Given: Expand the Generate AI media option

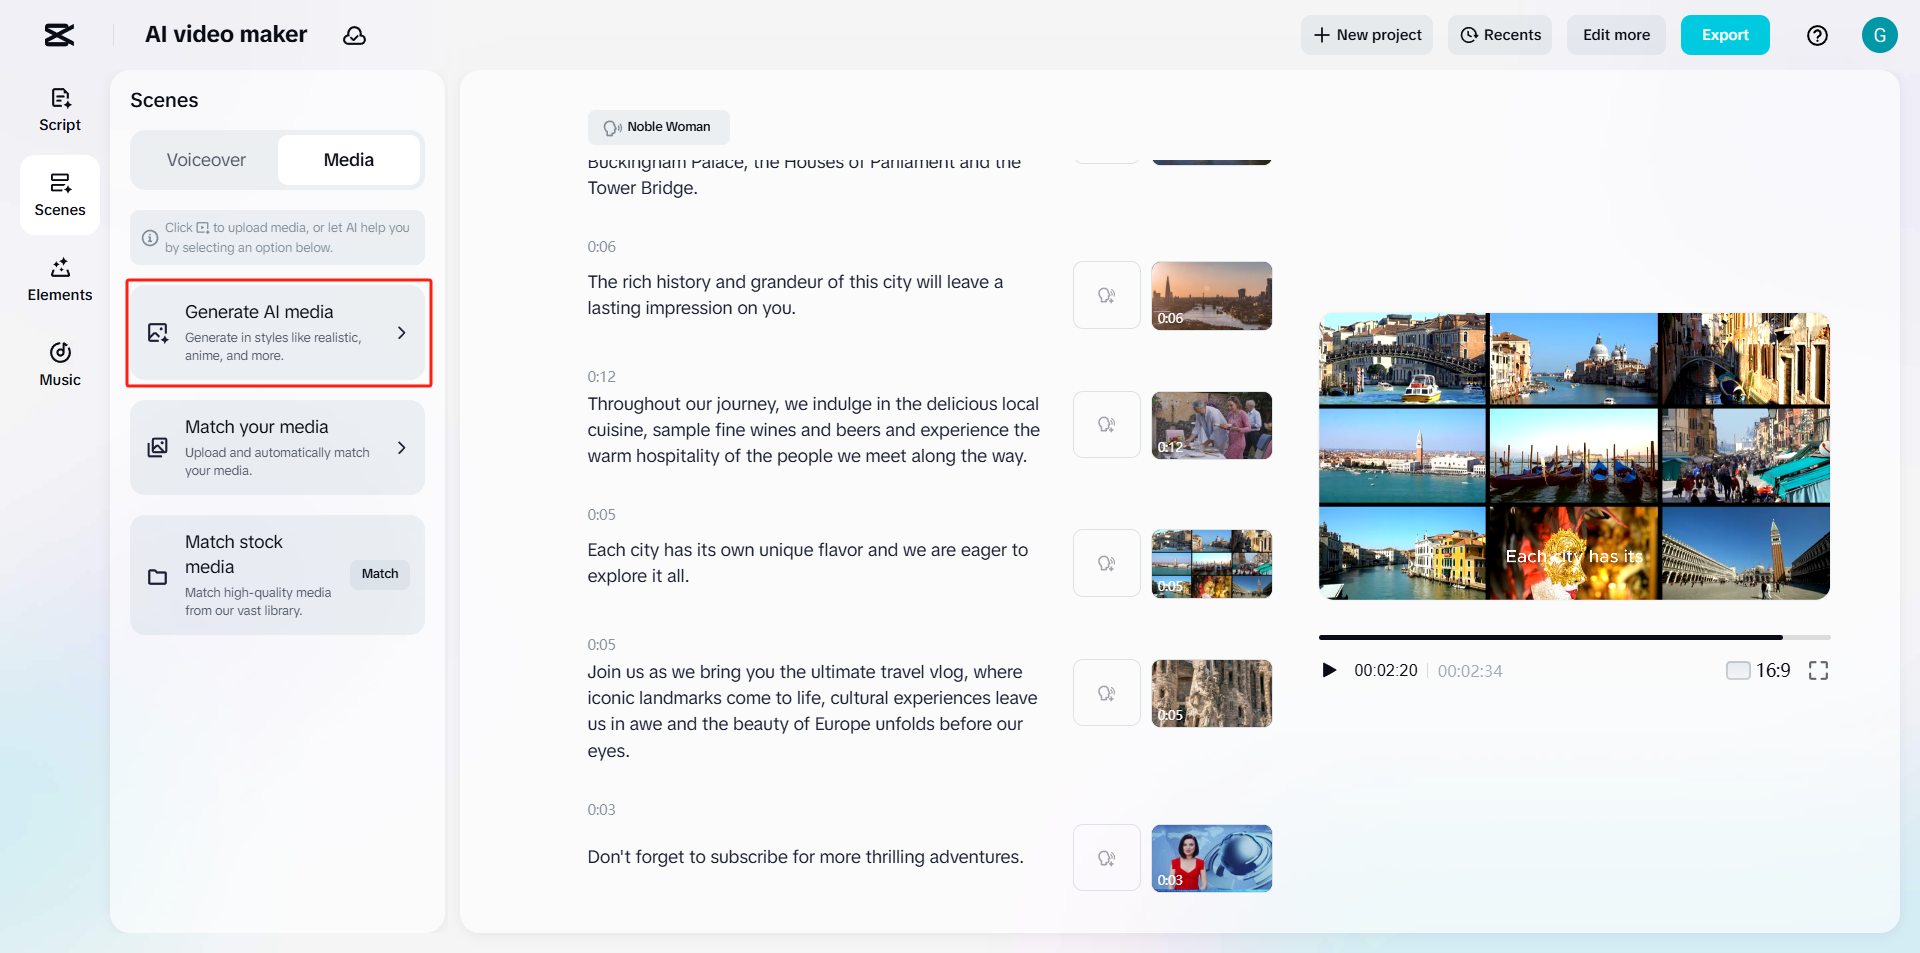Looking at the screenshot, I should point(278,333).
